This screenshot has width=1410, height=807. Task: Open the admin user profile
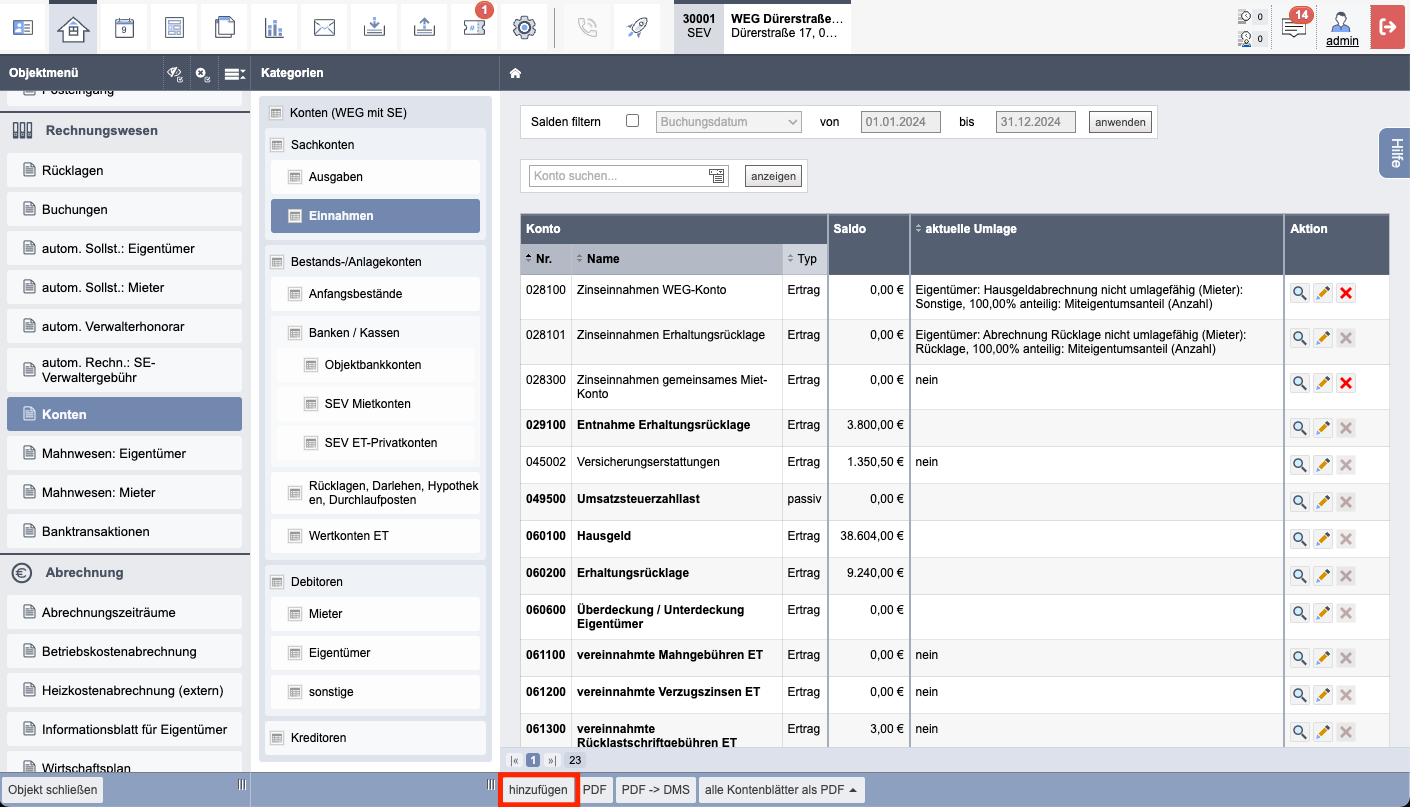[1342, 29]
